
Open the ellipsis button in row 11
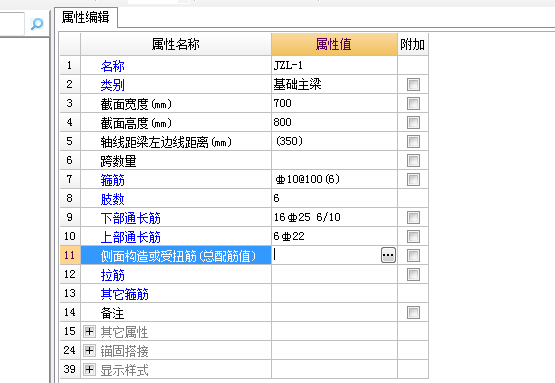[x=388, y=255]
